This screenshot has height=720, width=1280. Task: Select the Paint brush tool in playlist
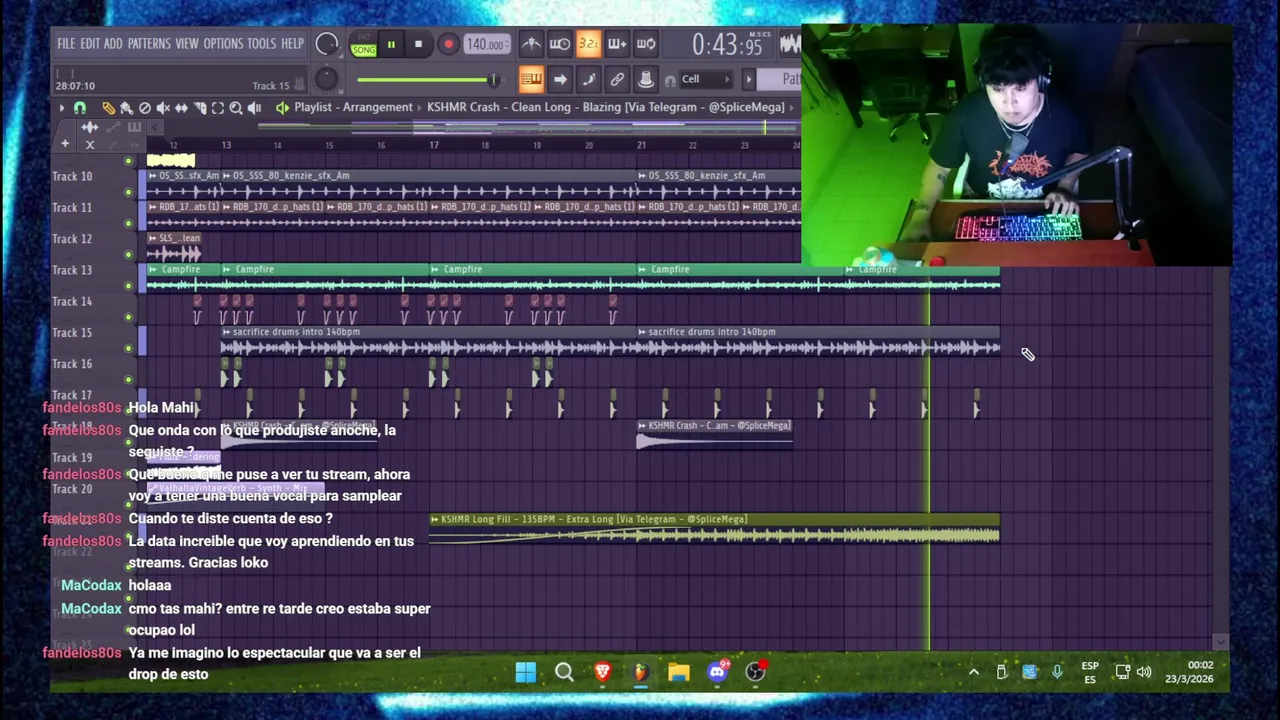[x=126, y=108]
